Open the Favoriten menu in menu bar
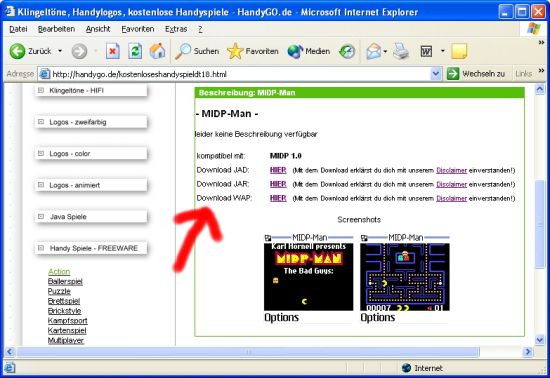This screenshot has height=378, width=550. pos(138,29)
